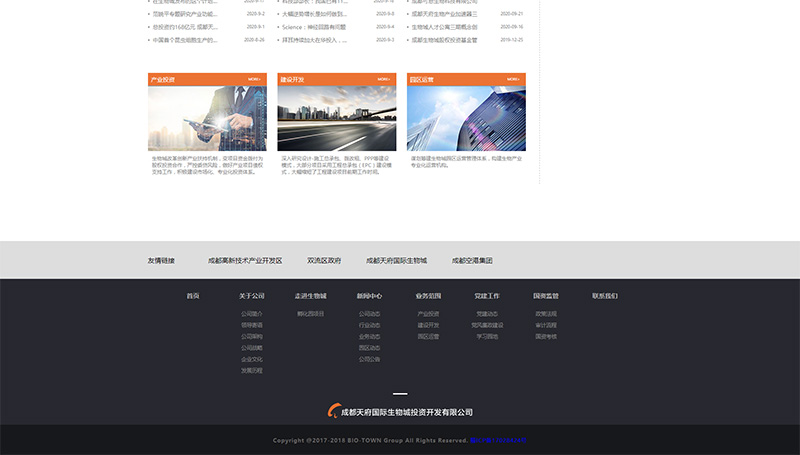Viewport: 800px width, 455px height.
Task: Open 审计流程 under 国资监管
Action: click(546, 325)
